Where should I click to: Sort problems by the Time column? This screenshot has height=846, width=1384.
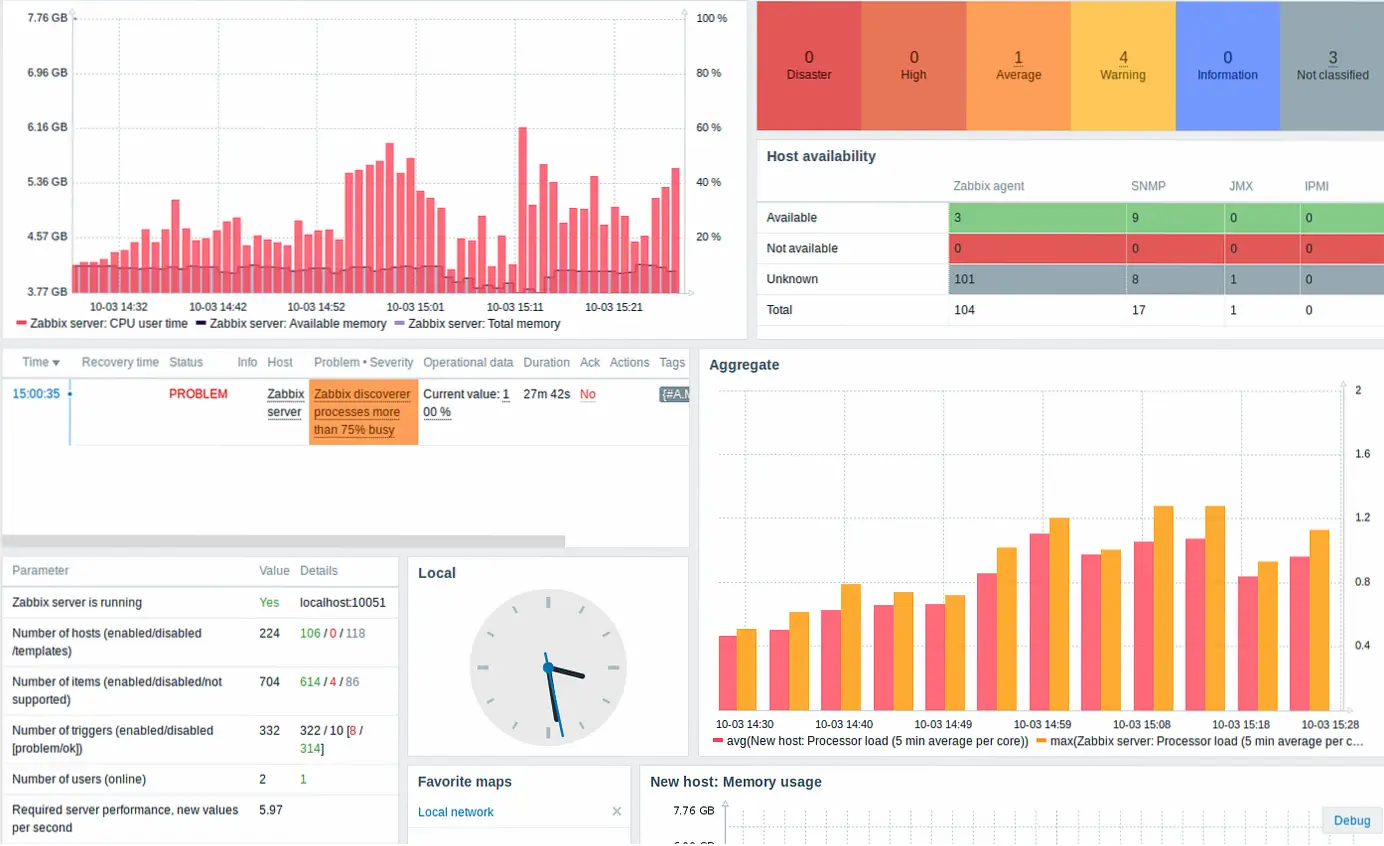coord(41,362)
